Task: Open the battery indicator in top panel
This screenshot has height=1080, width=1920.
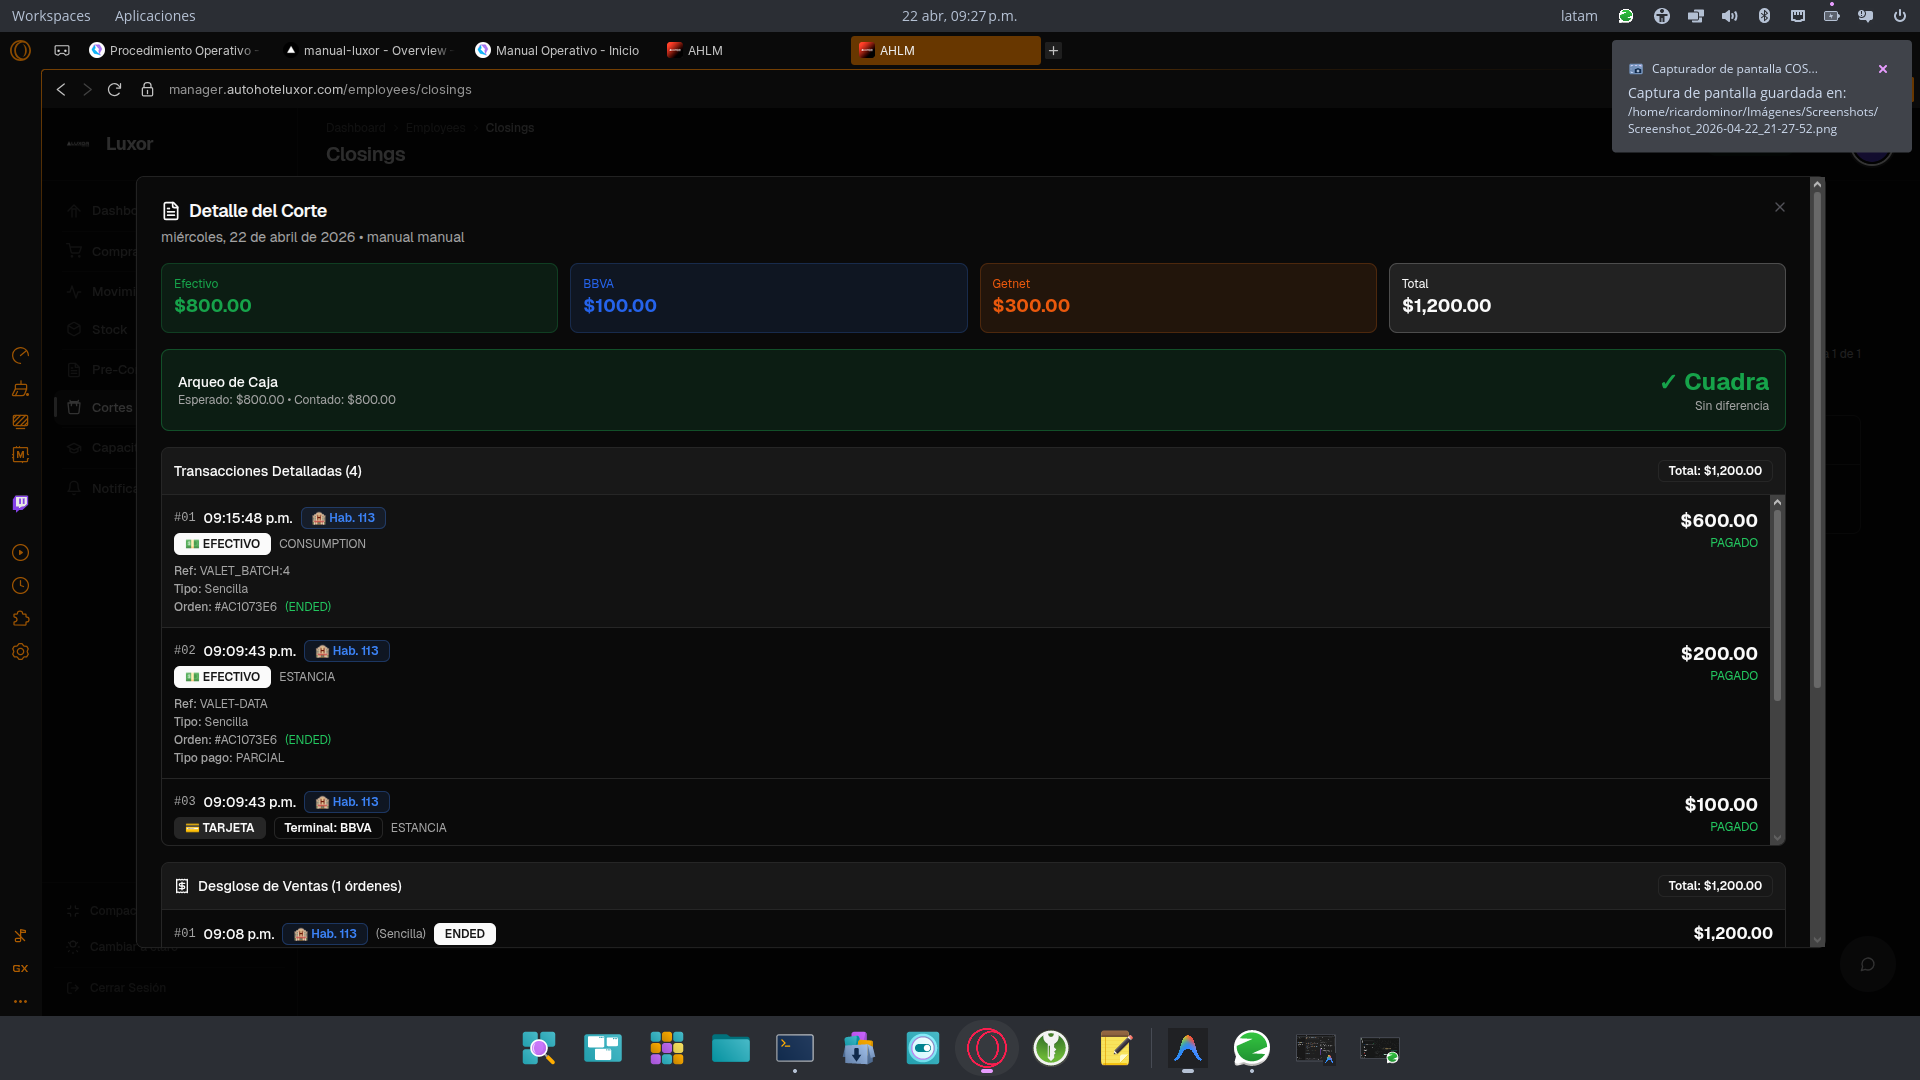Action: point(1831,16)
